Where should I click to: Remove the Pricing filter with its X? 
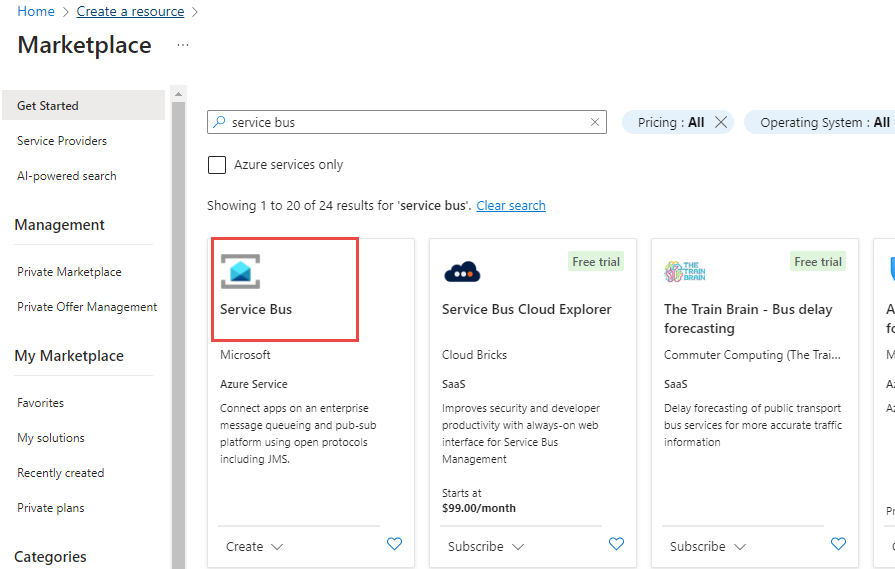(721, 122)
